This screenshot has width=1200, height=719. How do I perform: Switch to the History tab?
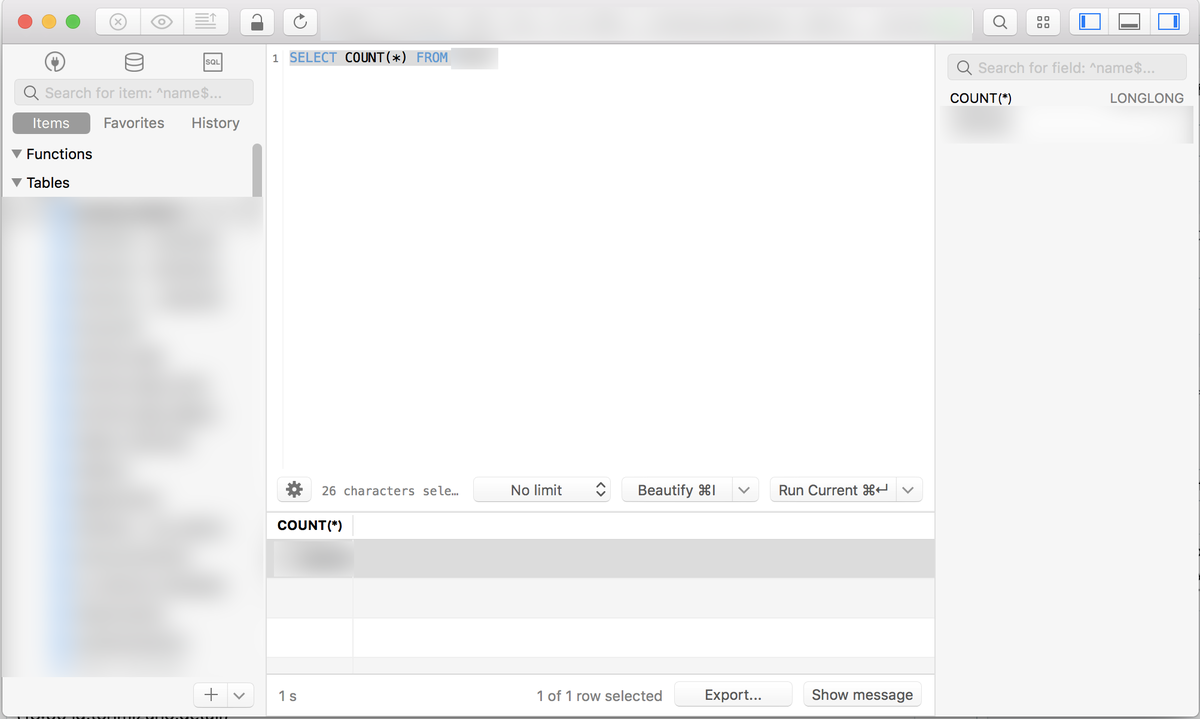pos(215,123)
